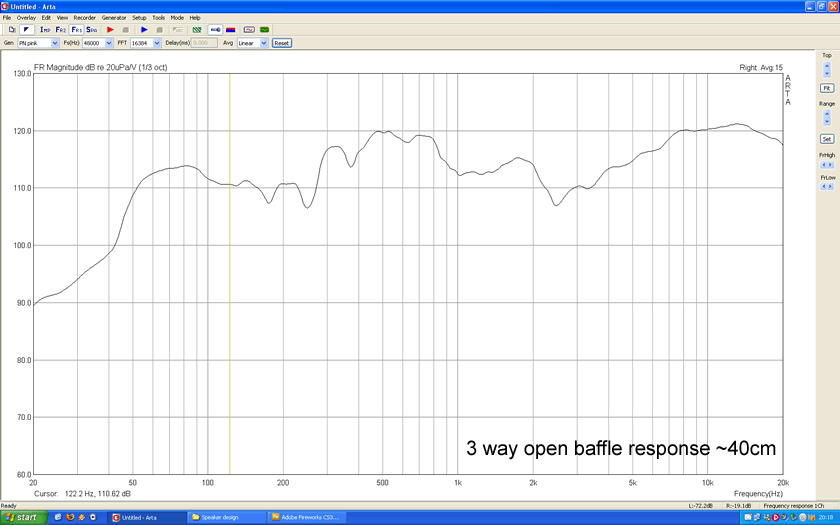840x525 pixels.
Task: Click FrLow right arrow
Action: pyautogui.click(x=830, y=186)
